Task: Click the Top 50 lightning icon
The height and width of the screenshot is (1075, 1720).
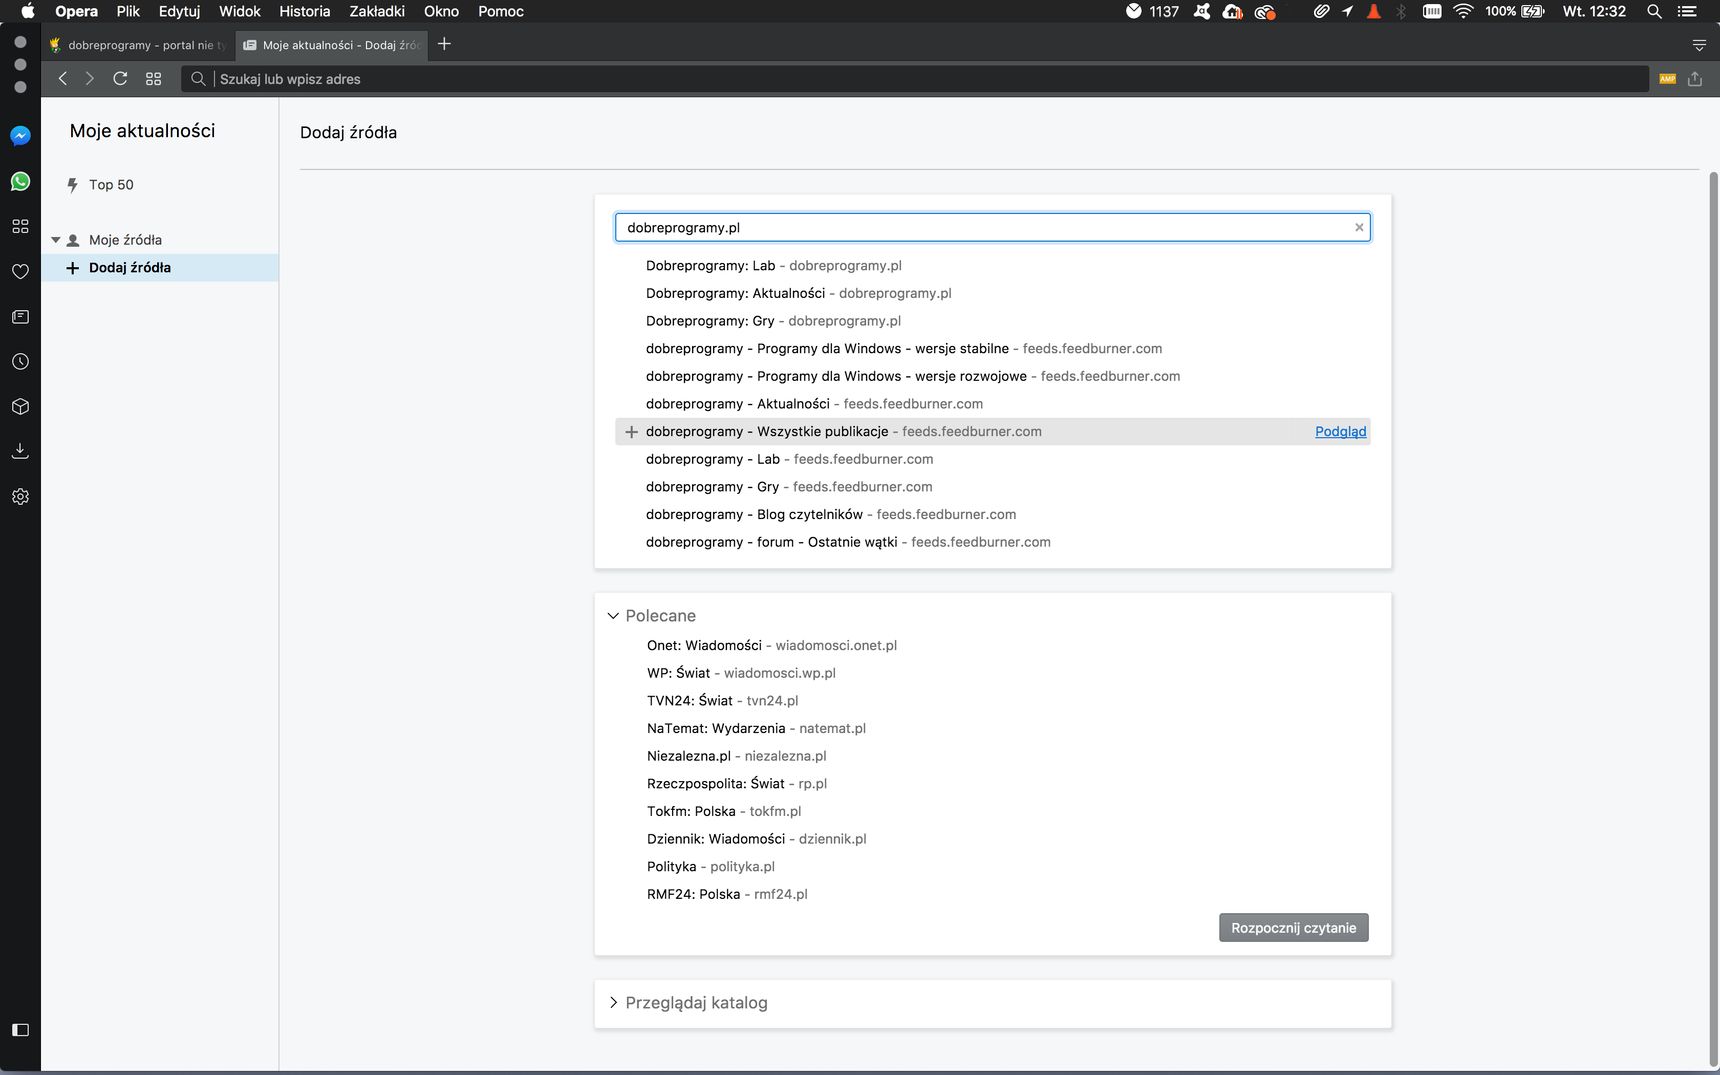Action: point(72,185)
